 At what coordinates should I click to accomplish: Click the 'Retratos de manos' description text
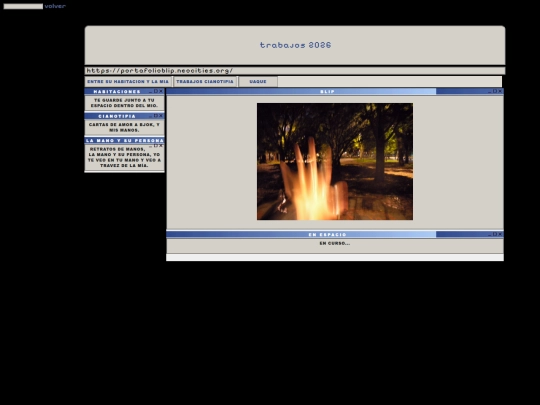pyautogui.click(x=124, y=157)
